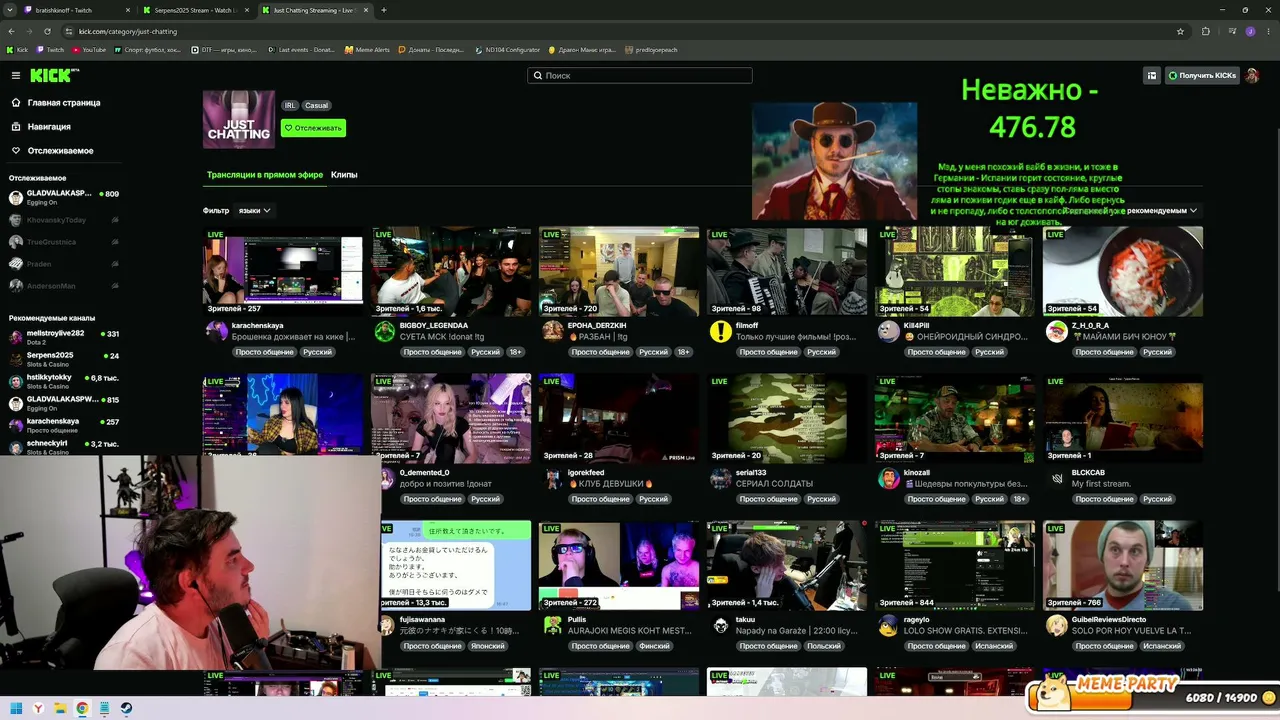Click Польский tag under takuu
The image size is (1280, 720).
(824, 646)
